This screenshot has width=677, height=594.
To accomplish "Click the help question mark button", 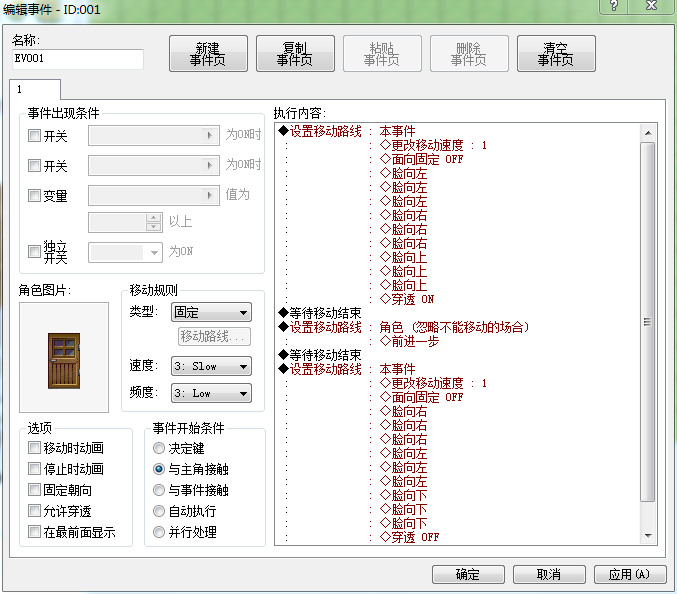I will pyautogui.click(x=614, y=6).
